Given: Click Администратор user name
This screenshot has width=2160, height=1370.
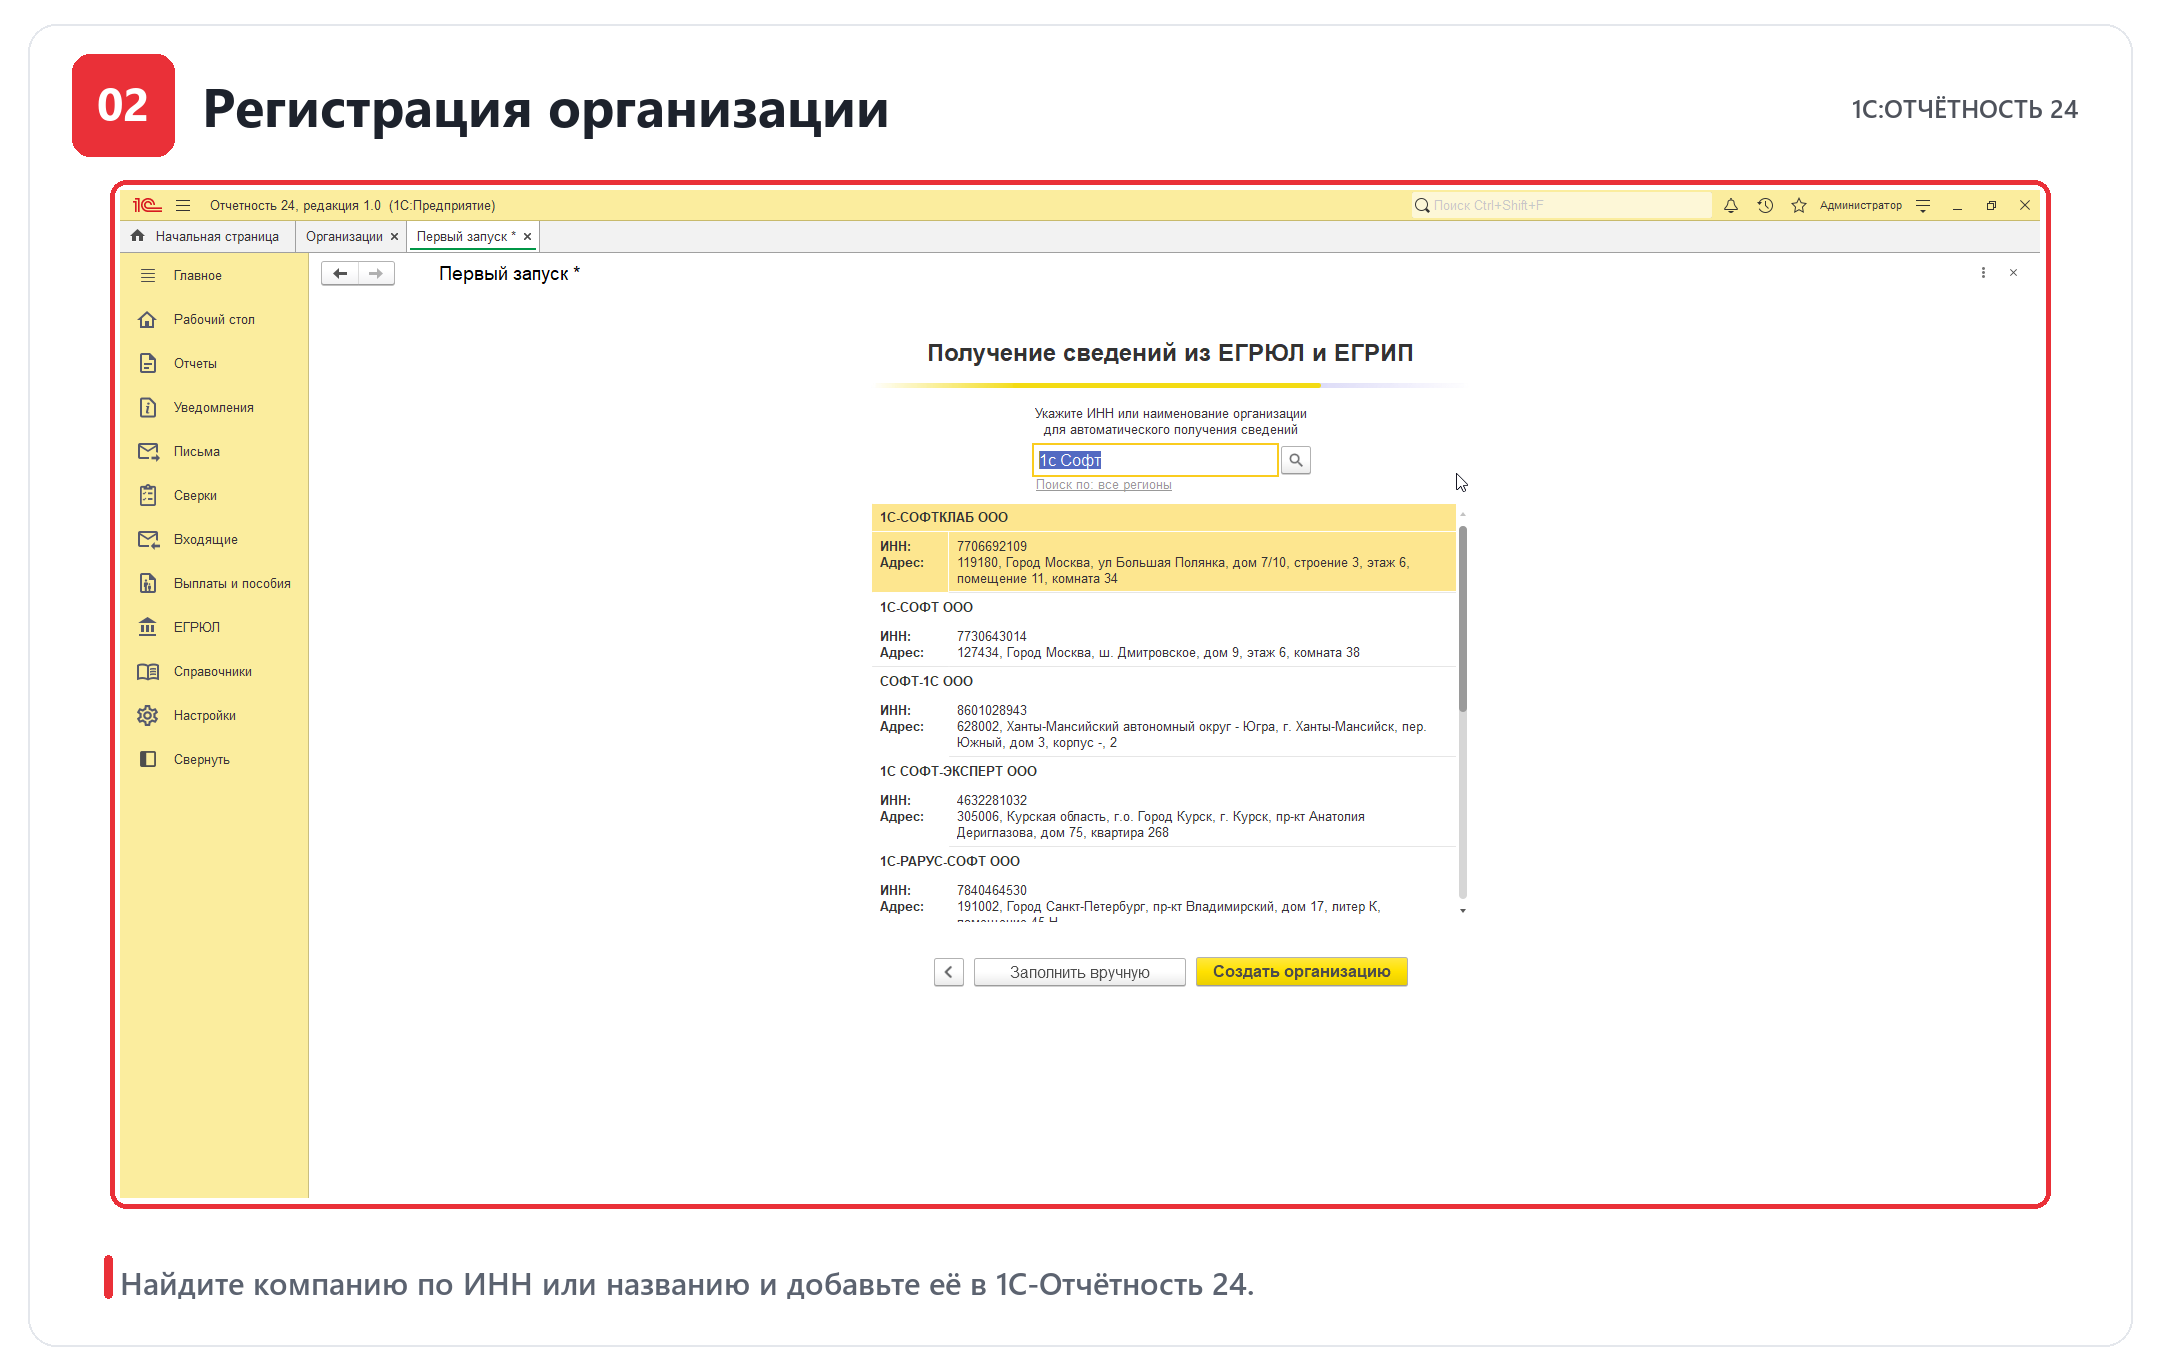Looking at the screenshot, I should tap(1861, 205).
